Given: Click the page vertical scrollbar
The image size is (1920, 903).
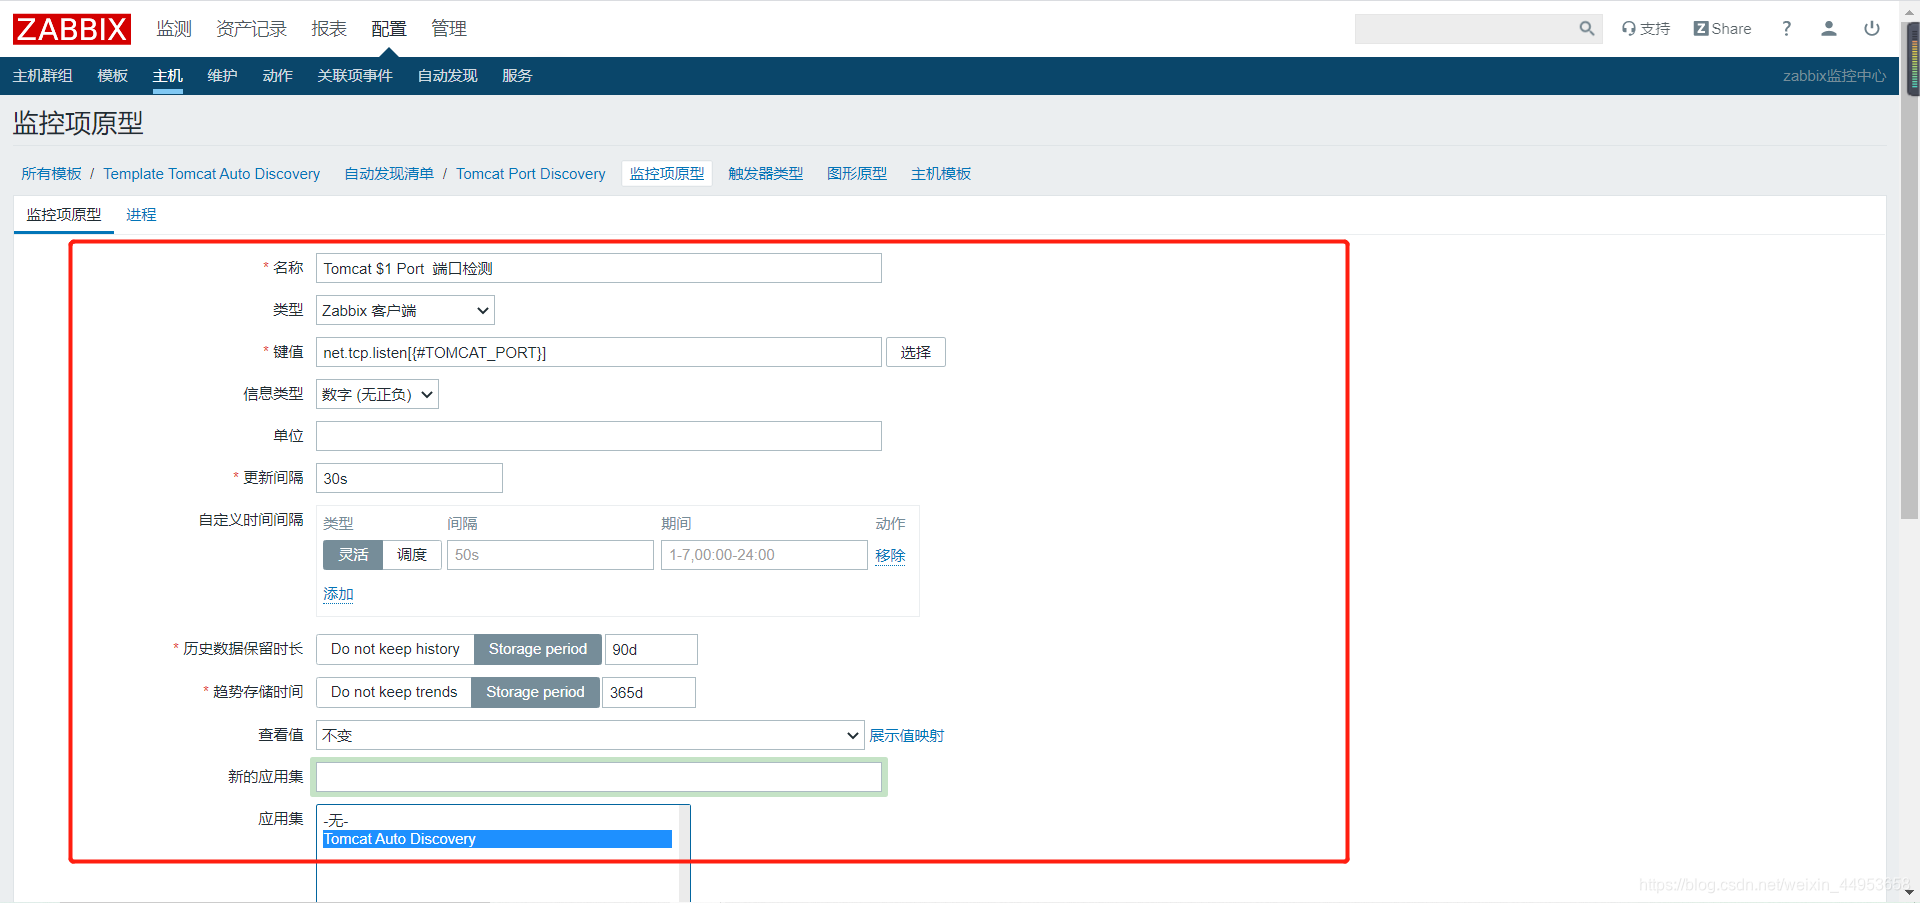Looking at the screenshot, I should pyautogui.click(x=1909, y=270).
